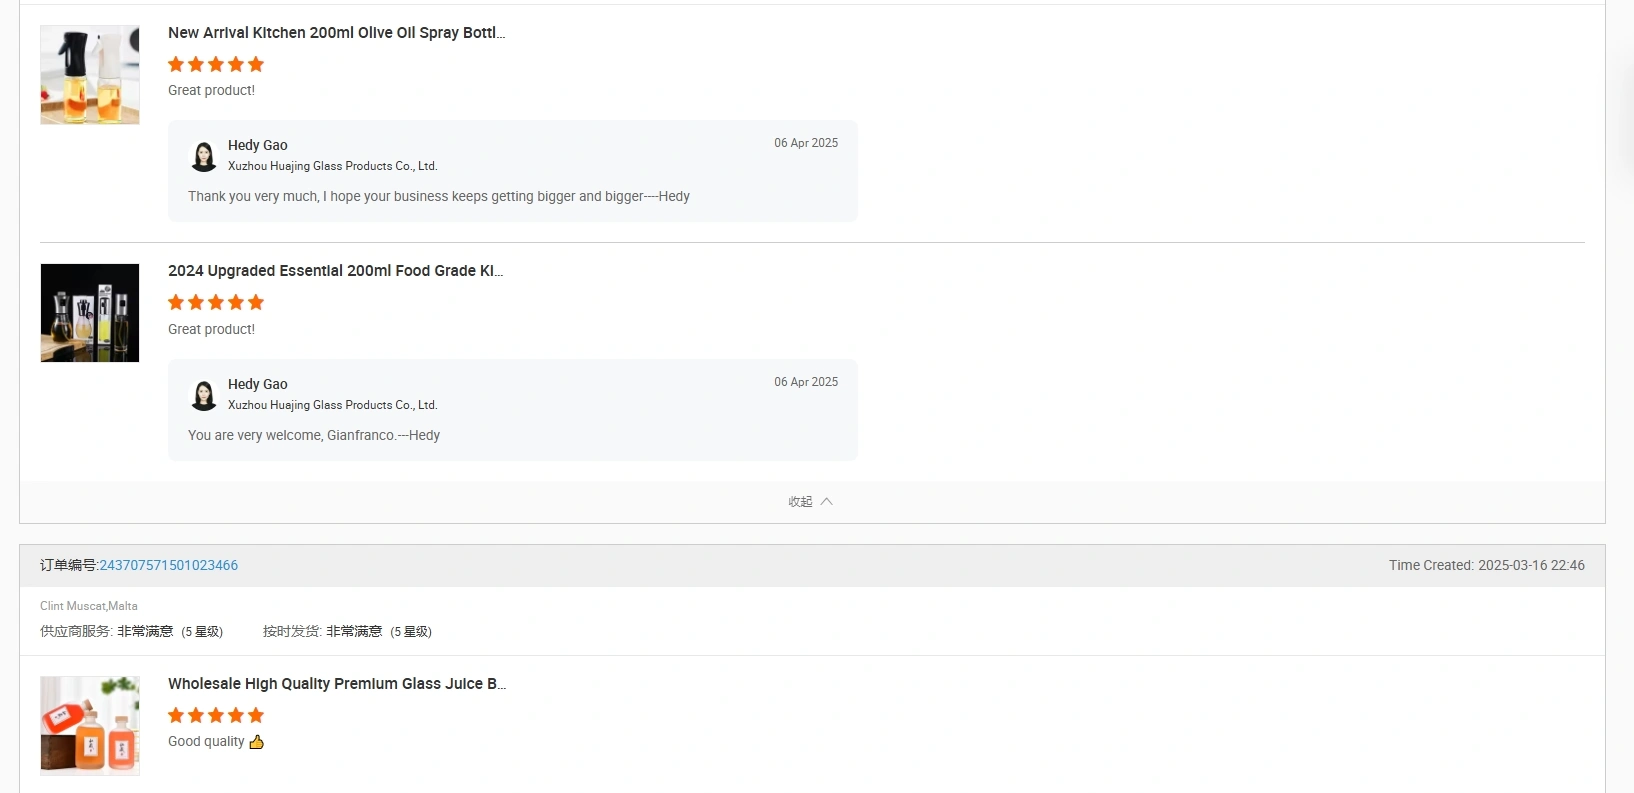Image resolution: width=1634 pixels, height=793 pixels.
Task: Open order number 243707571501023466
Action: coord(169,565)
